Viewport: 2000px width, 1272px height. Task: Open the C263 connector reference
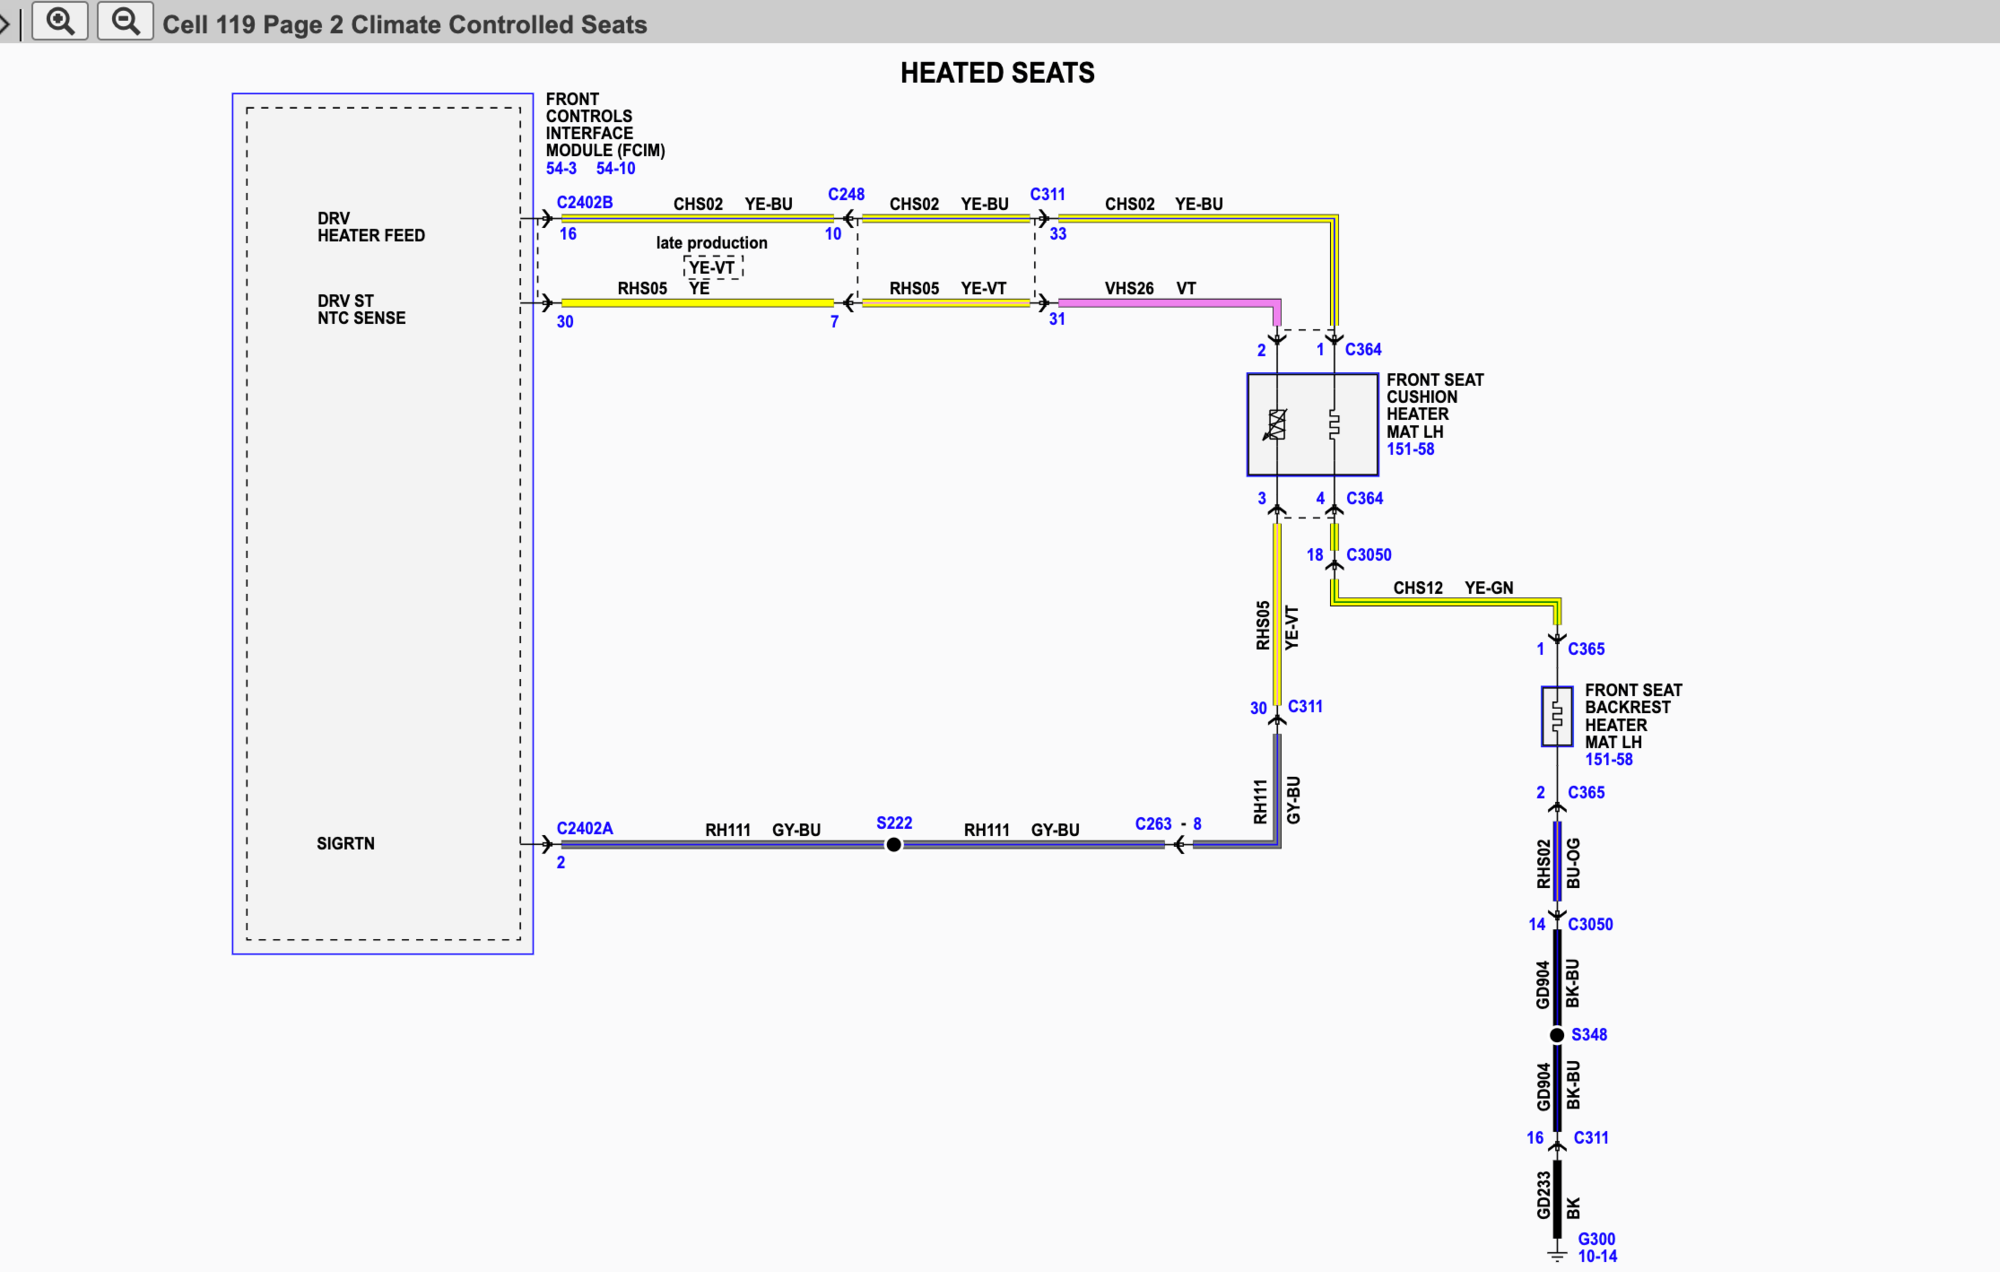point(1153,824)
